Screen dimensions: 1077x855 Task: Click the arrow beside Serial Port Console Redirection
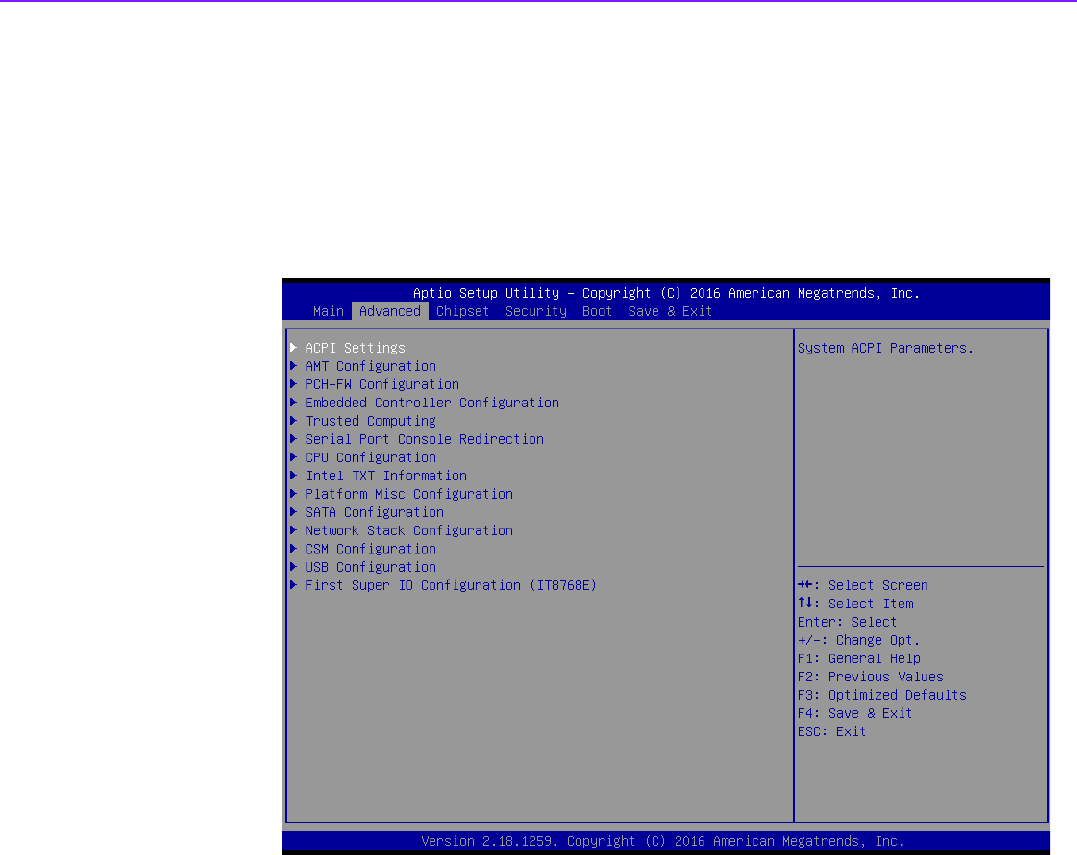pos(293,439)
